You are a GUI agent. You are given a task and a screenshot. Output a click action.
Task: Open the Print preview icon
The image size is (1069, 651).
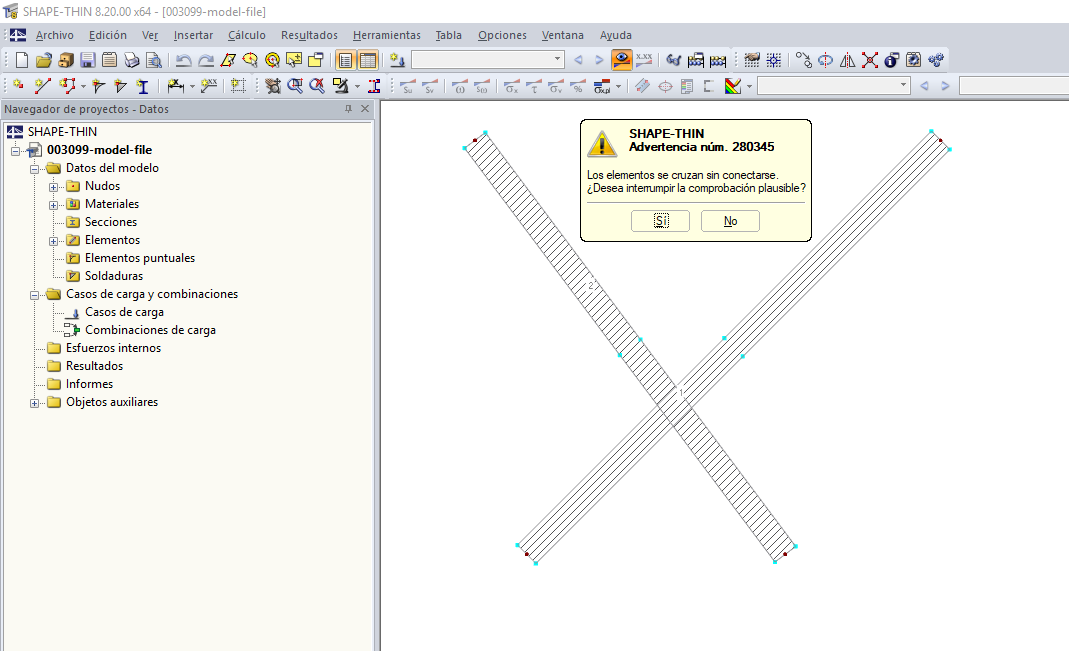point(154,60)
